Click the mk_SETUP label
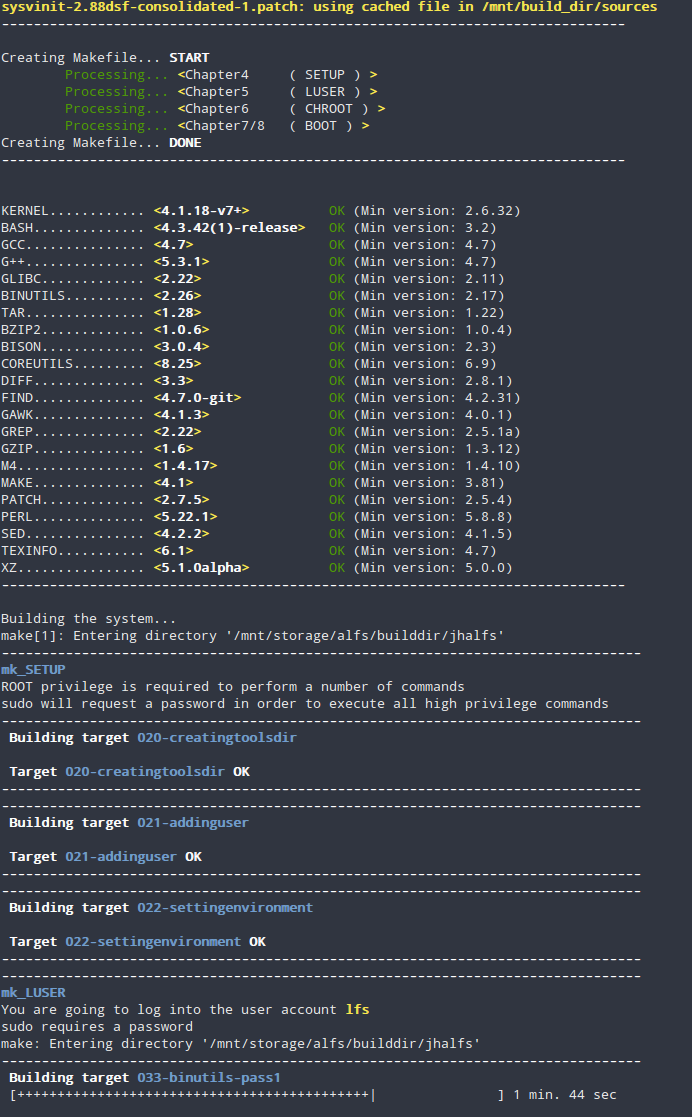692x1117 pixels. 33,670
